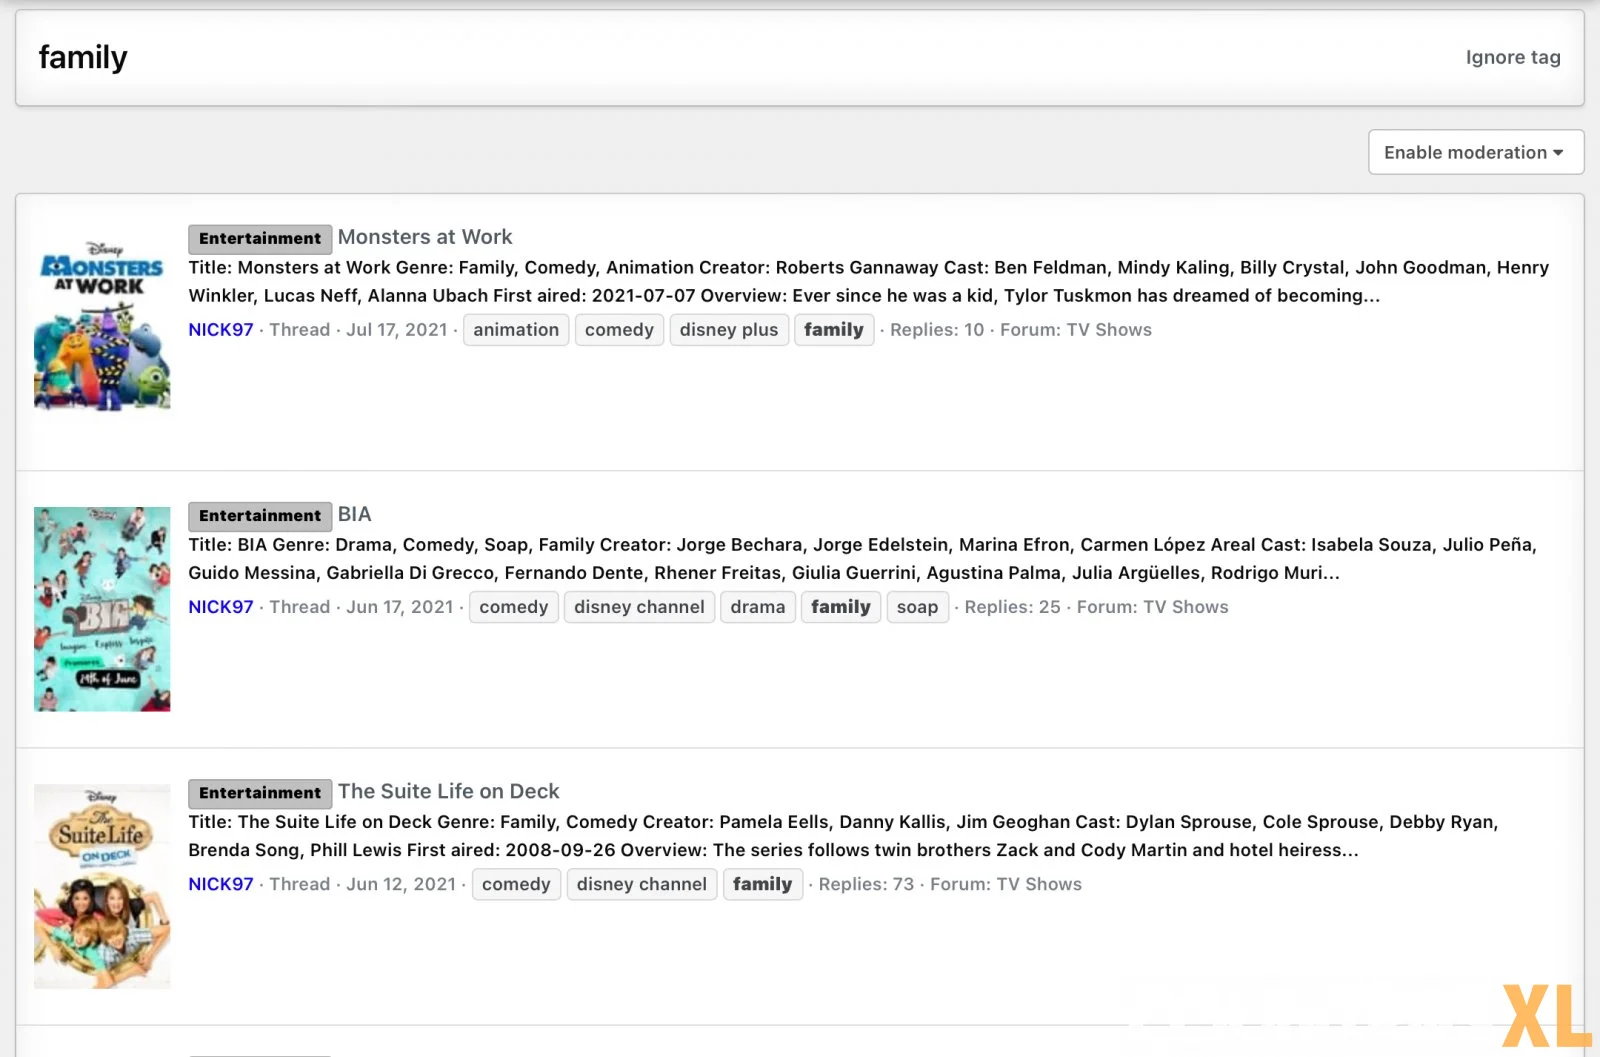This screenshot has height=1057, width=1600.
Task: Select the disney channel tag on Suite Life on Deck
Action: pos(642,884)
